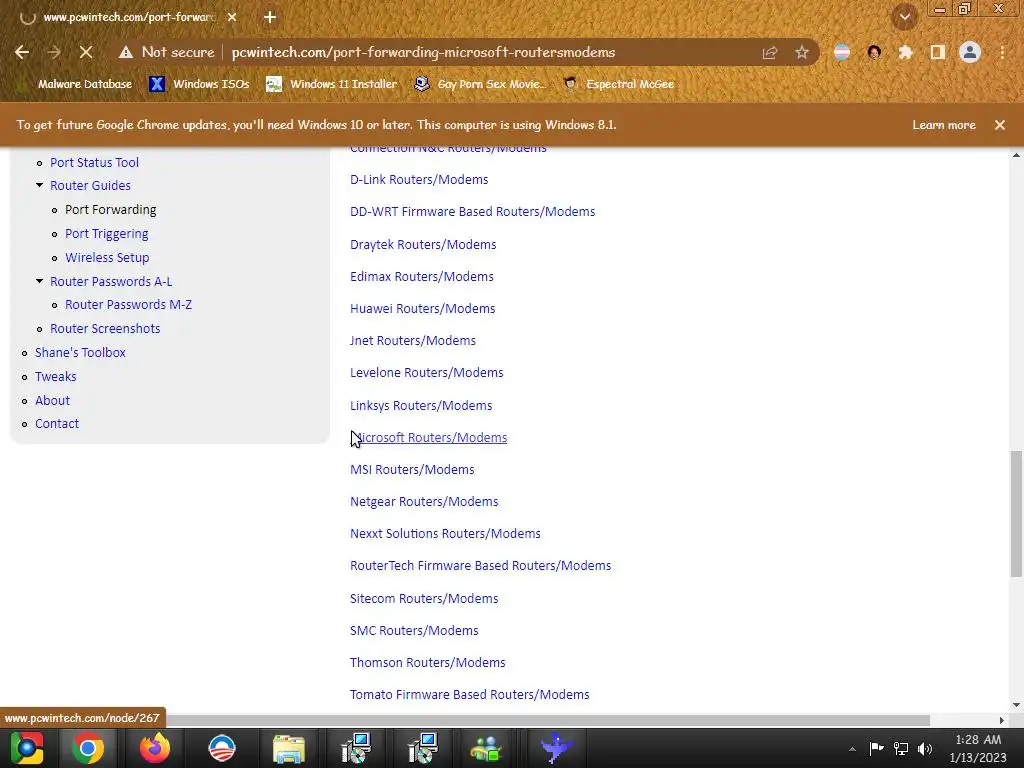Open Sitecom Routers/Modems link
This screenshot has height=768, width=1024.
pos(424,598)
